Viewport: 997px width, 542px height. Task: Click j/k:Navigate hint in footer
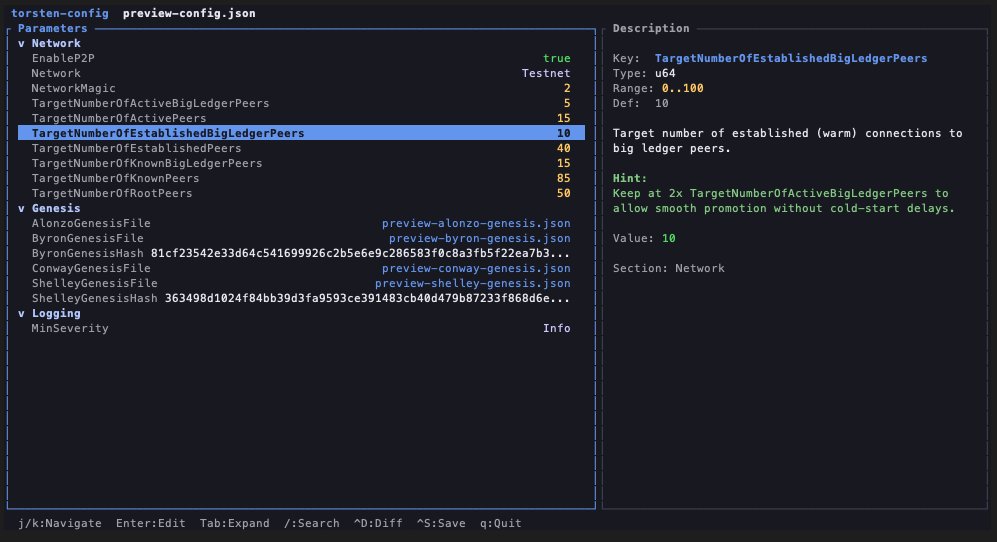(x=60, y=523)
